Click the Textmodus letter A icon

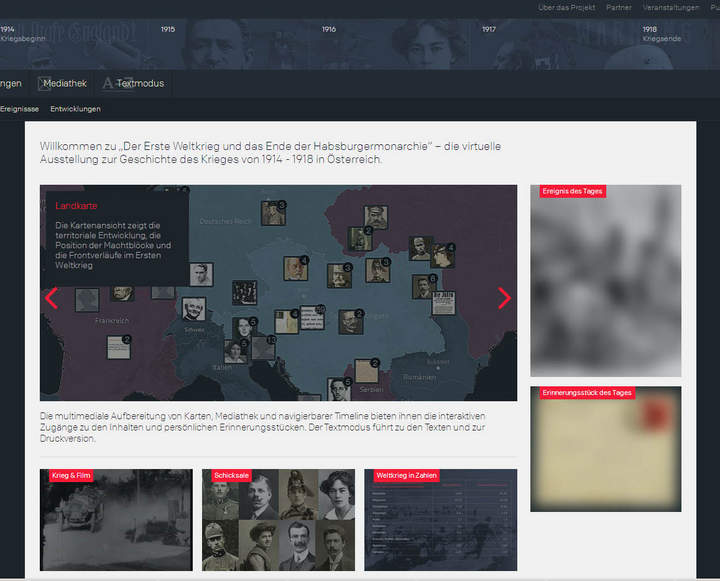pyautogui.click(x=108, y=84)
